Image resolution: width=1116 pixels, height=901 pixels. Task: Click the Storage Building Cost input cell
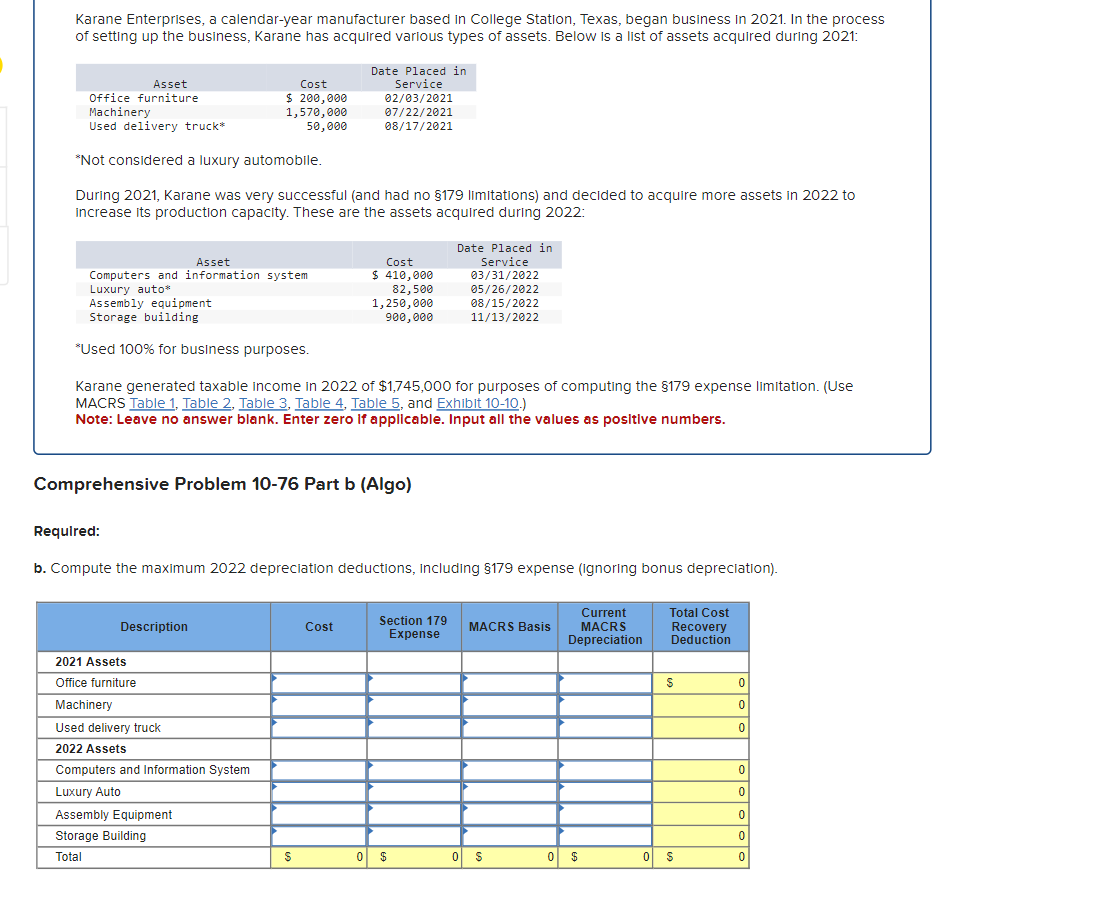tap(319, 836)
